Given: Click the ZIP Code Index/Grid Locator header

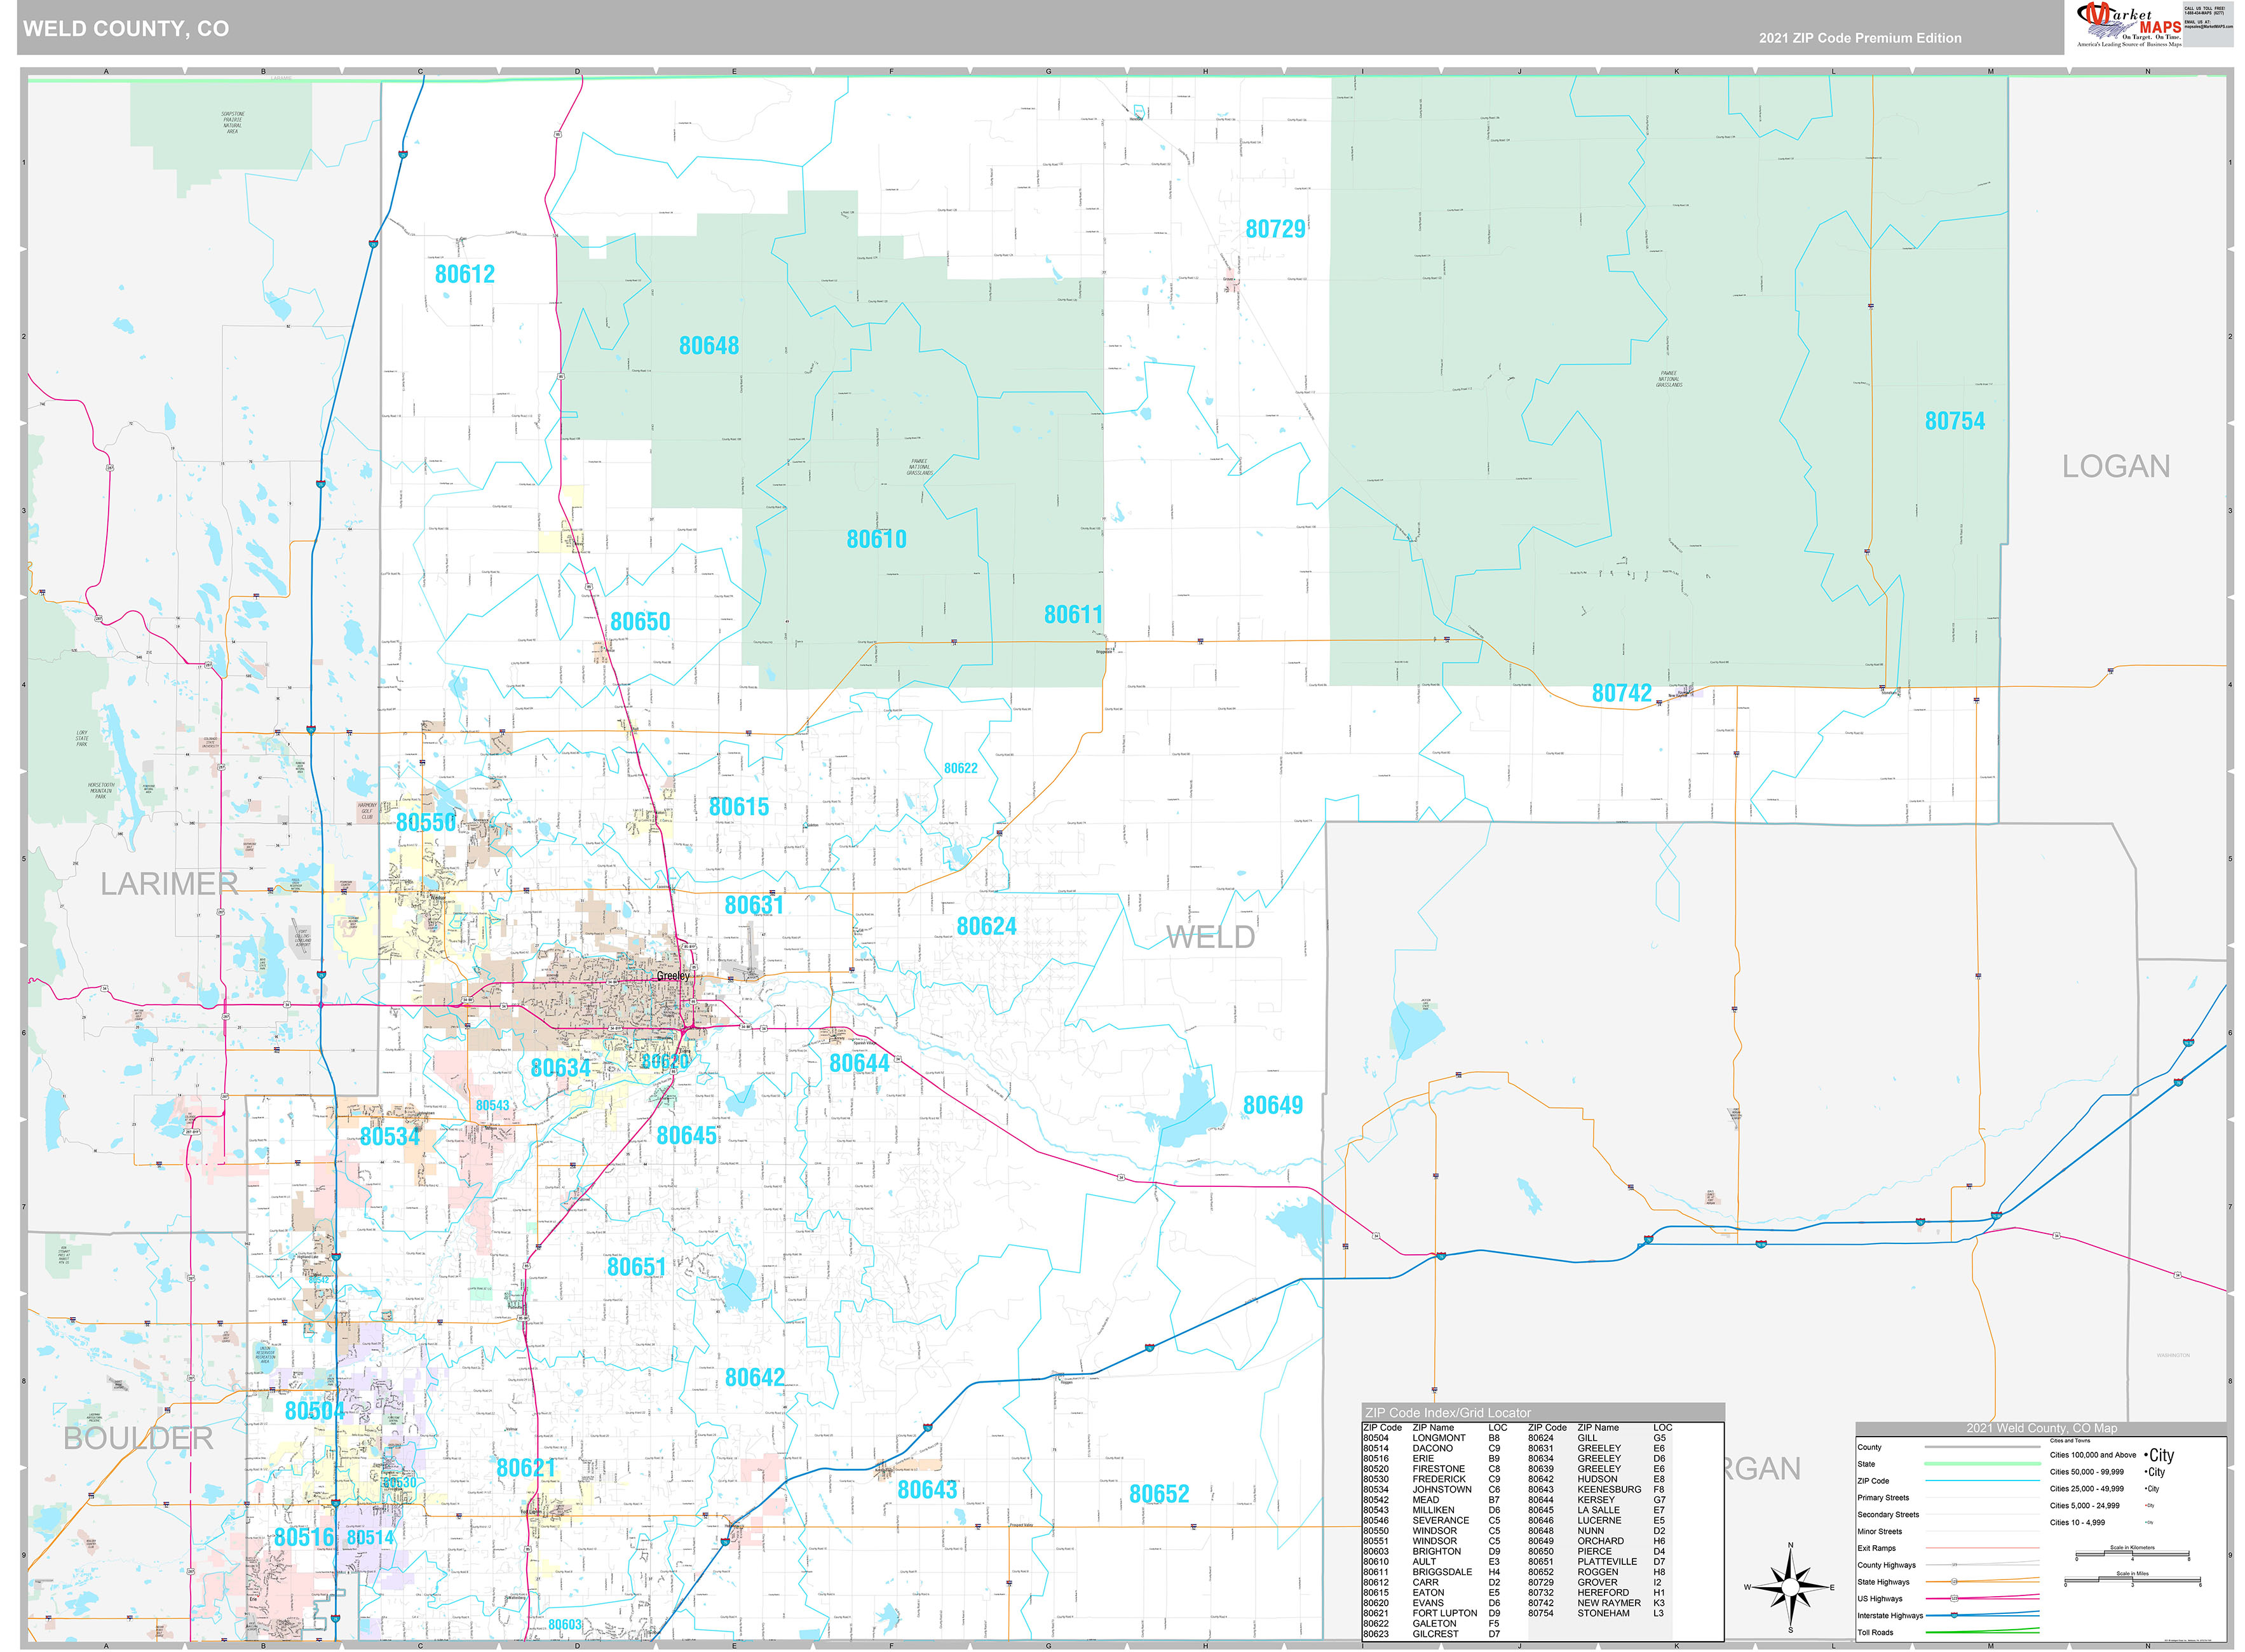Looking at the screenshot, I should click(1448, 1412).
